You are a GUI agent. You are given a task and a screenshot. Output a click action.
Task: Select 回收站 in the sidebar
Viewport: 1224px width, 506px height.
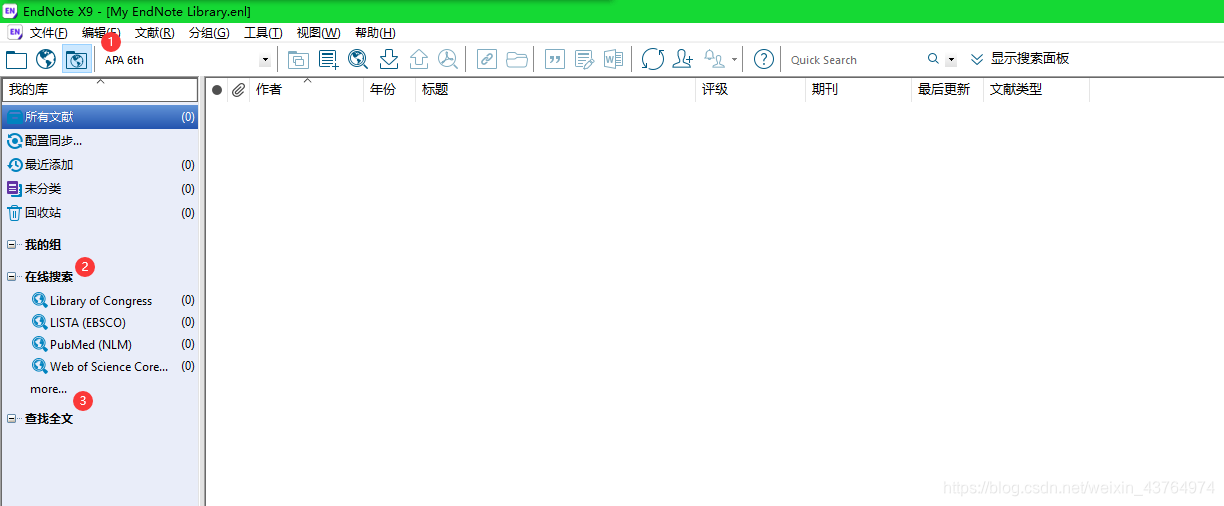tap(100, 213)
